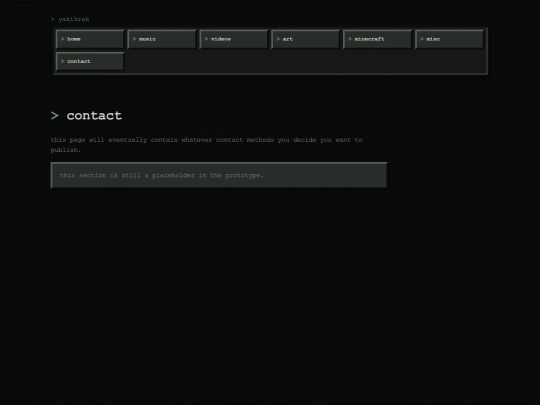Click the paragraph about contact methods
Viewport: 540px width, 405px height.
point(206,145)
